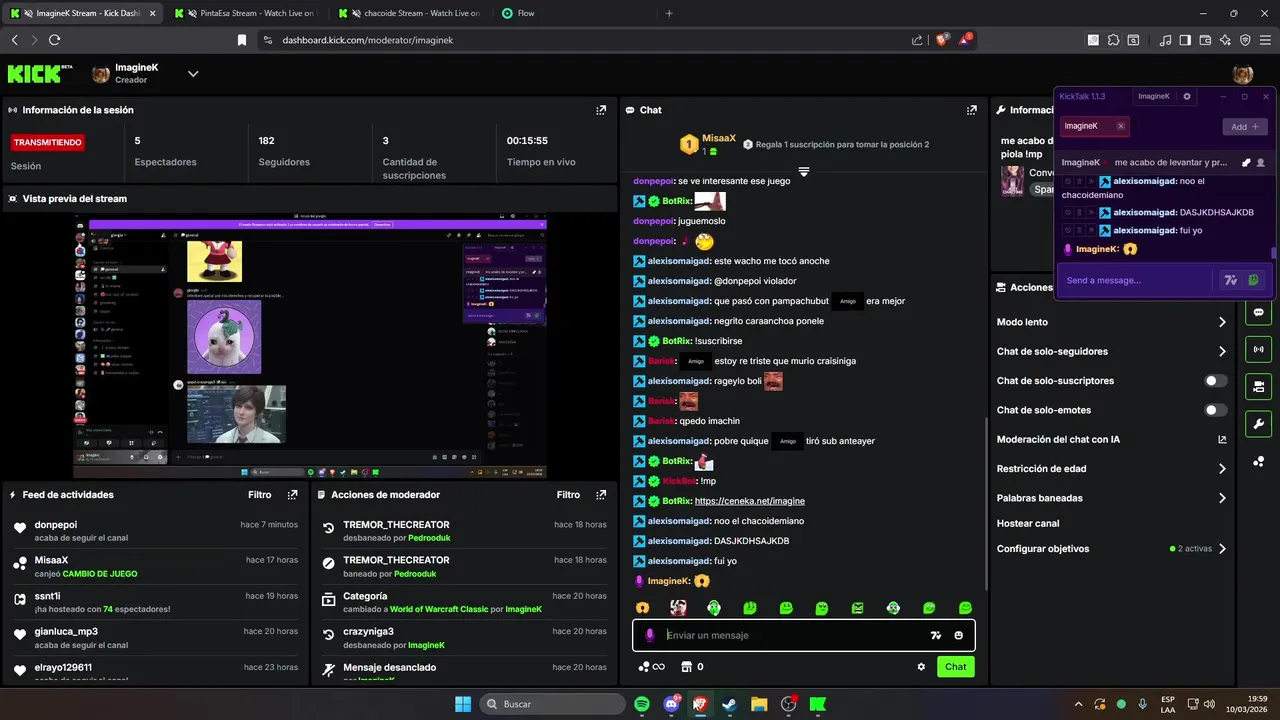Image resolution: width=1280 pixels, height=720 pixels.
Task: Open profile avatar at top right
Action: click(1243, 74)
